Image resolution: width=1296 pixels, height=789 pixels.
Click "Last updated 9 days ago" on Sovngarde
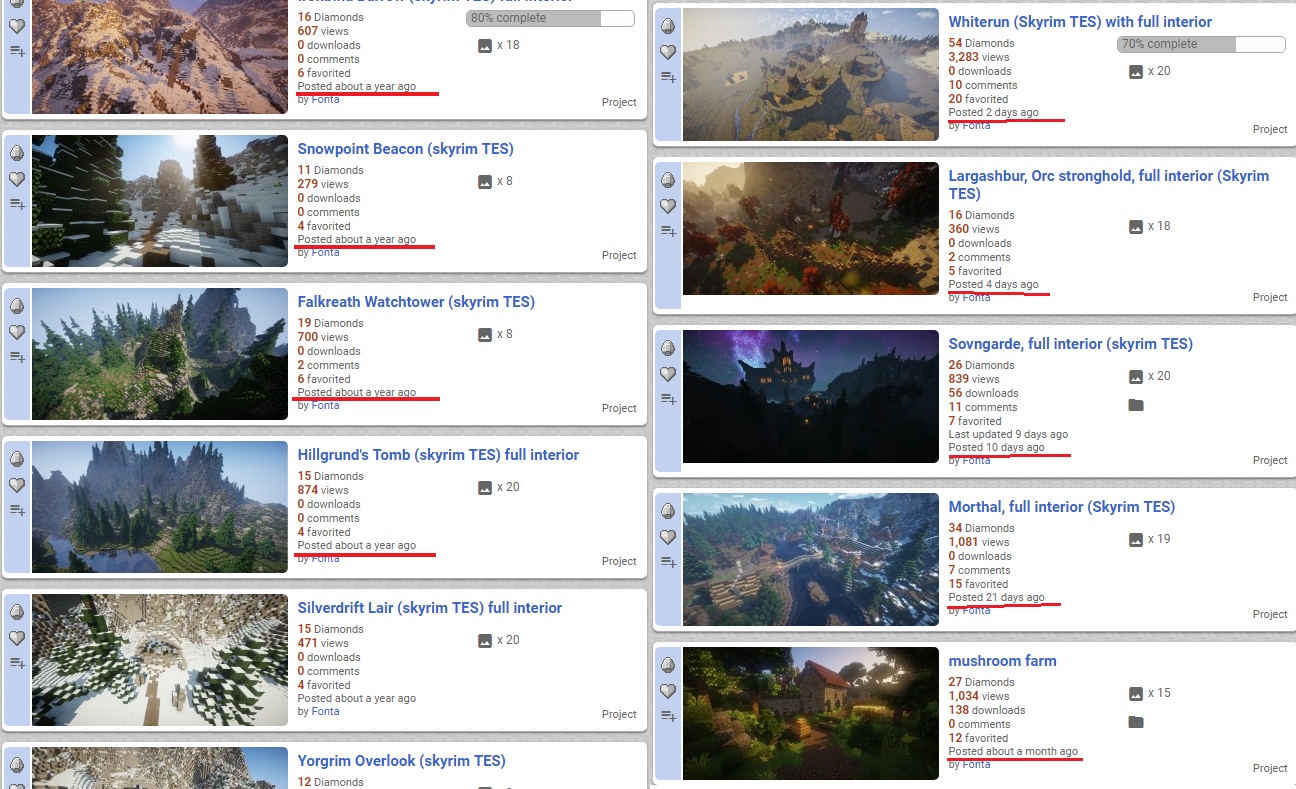(x=1008, y=435)
